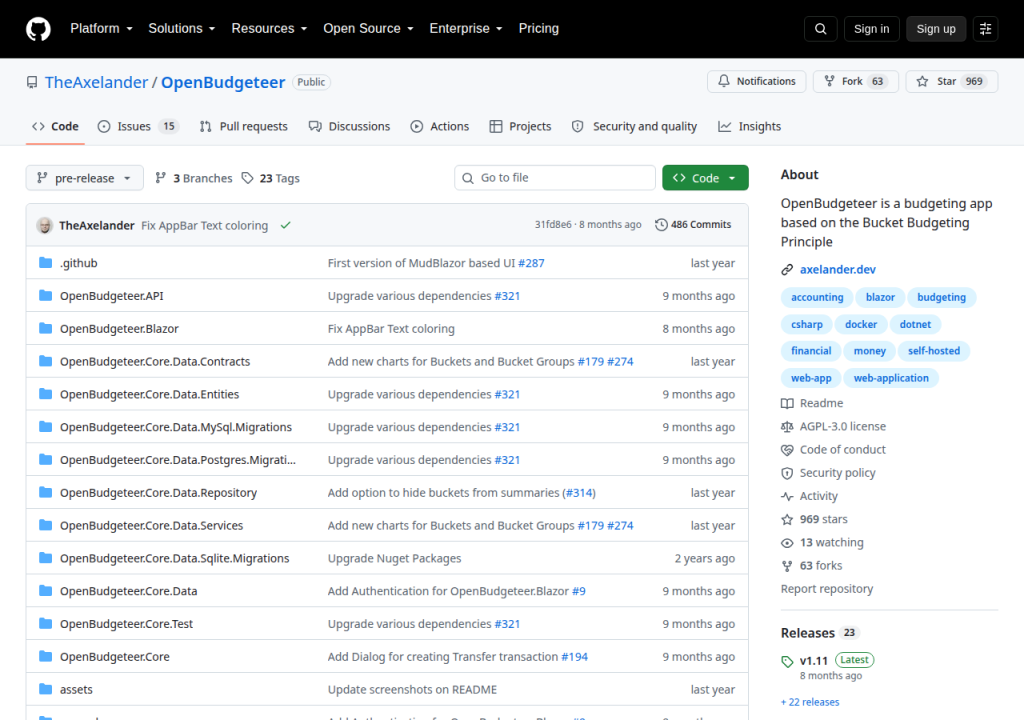Click the release tag icon beside v1.11
The width and height of the screenshot is (1024, 720).
[787, 661]
